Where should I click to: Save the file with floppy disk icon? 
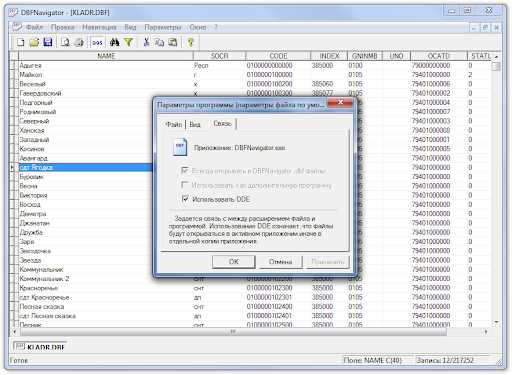[x=48, y=42]
